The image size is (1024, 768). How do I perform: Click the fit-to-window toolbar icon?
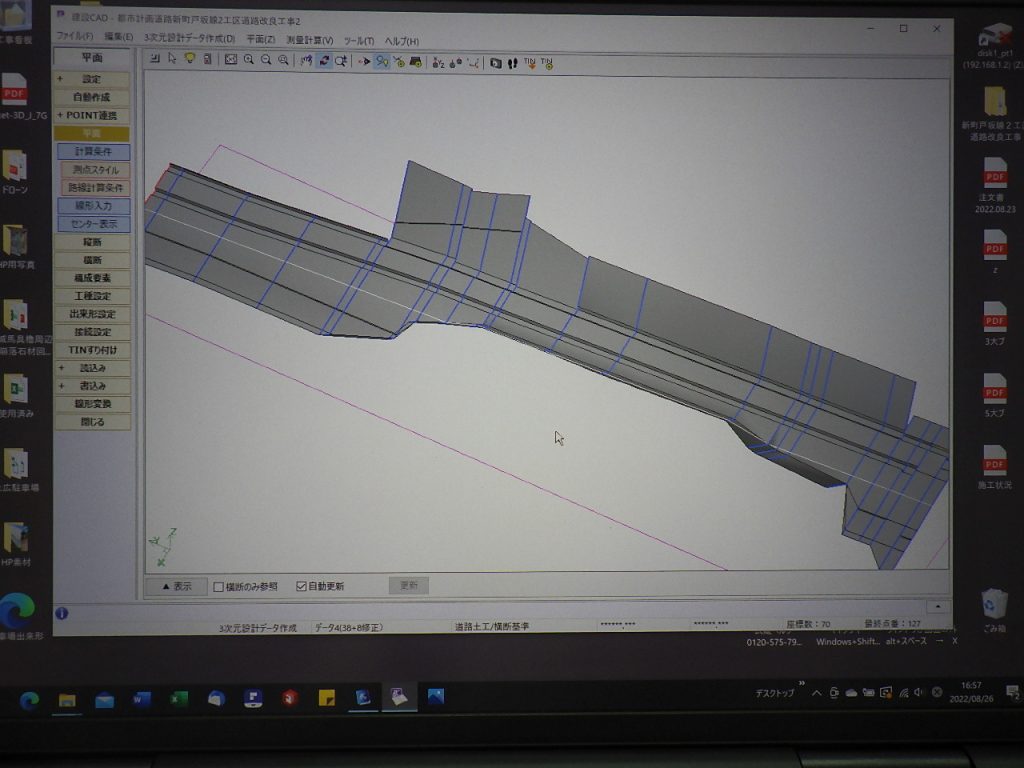point(231,60)
